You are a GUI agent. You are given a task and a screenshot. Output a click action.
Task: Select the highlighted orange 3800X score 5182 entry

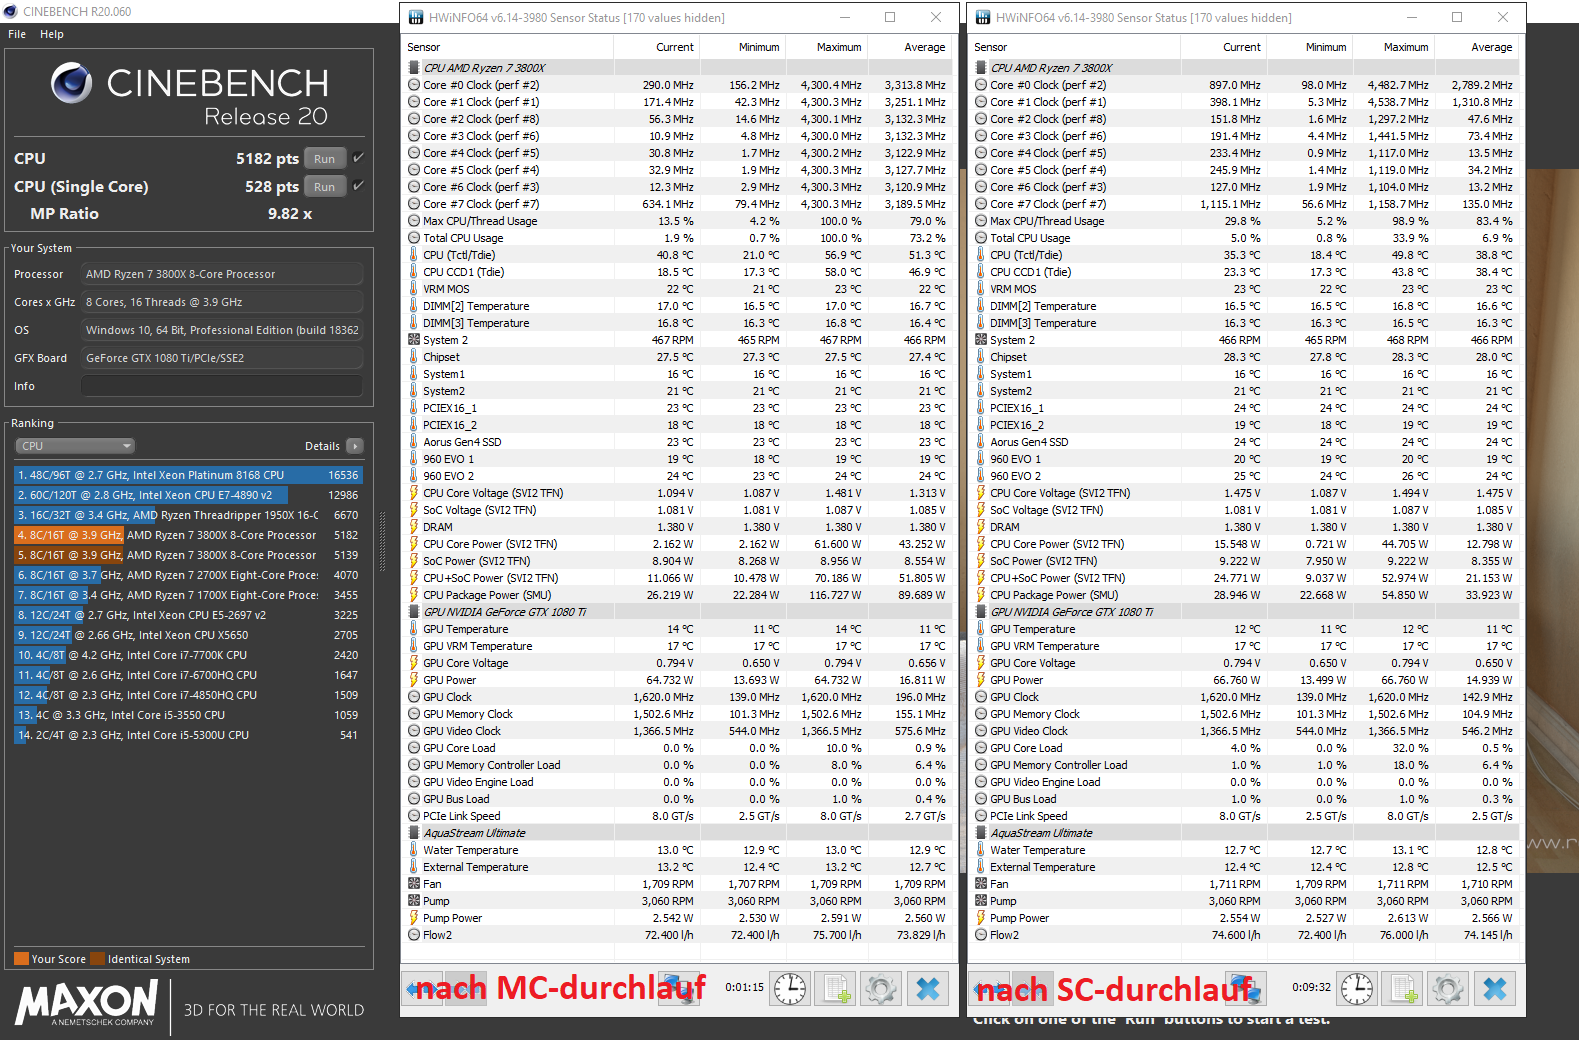[x=188, y=535]
